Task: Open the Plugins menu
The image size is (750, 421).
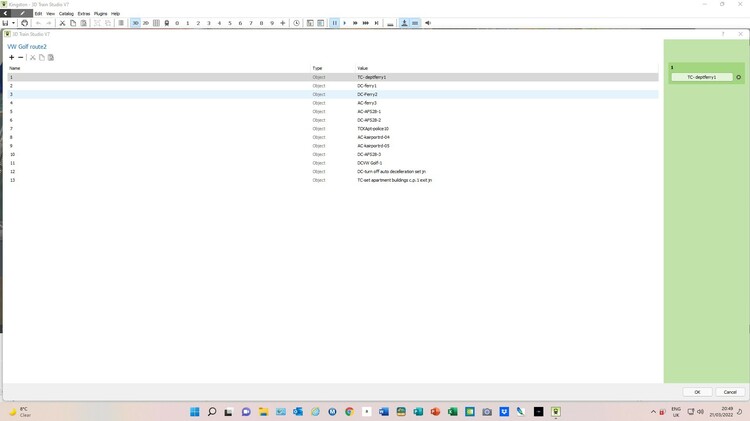Action: [x=100, y=14]
